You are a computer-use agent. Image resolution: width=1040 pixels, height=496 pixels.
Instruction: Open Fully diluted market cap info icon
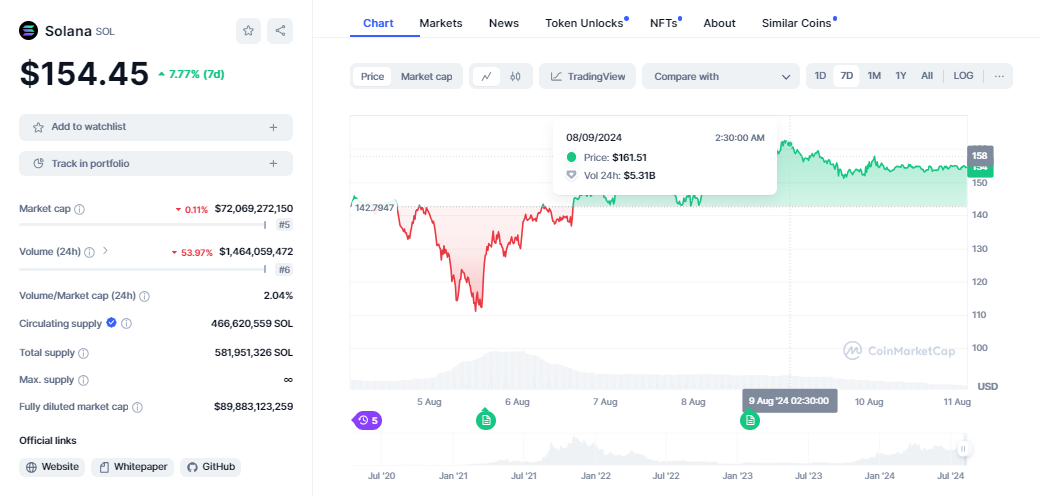[137, 407]
